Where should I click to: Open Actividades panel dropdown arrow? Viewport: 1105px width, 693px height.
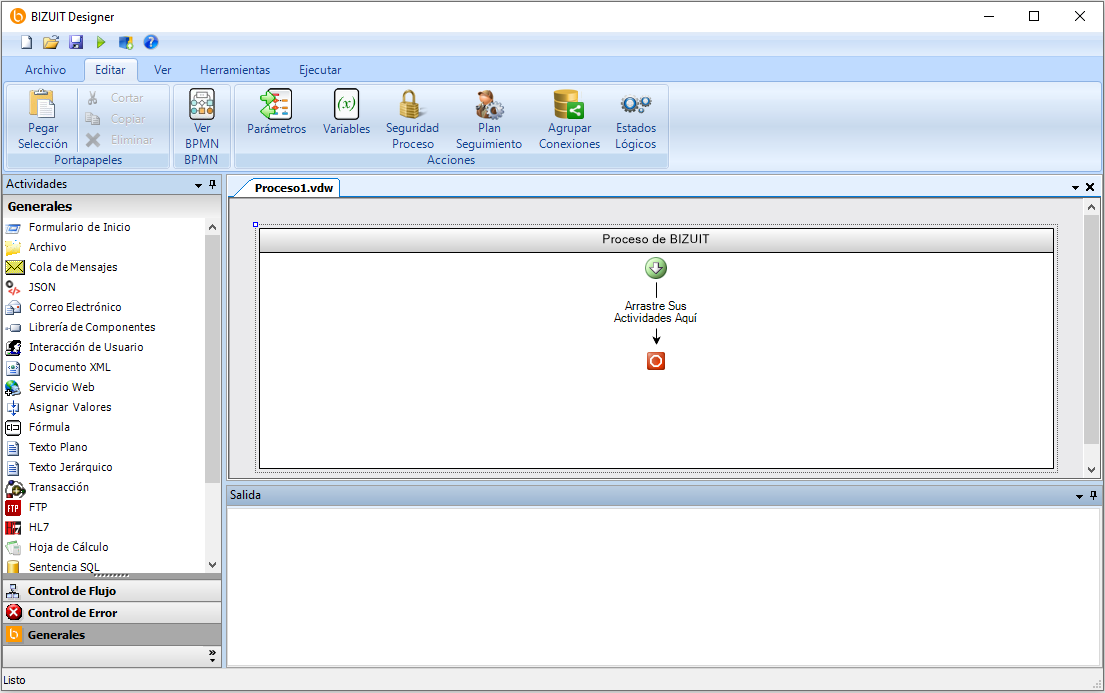tap(198, 185)
